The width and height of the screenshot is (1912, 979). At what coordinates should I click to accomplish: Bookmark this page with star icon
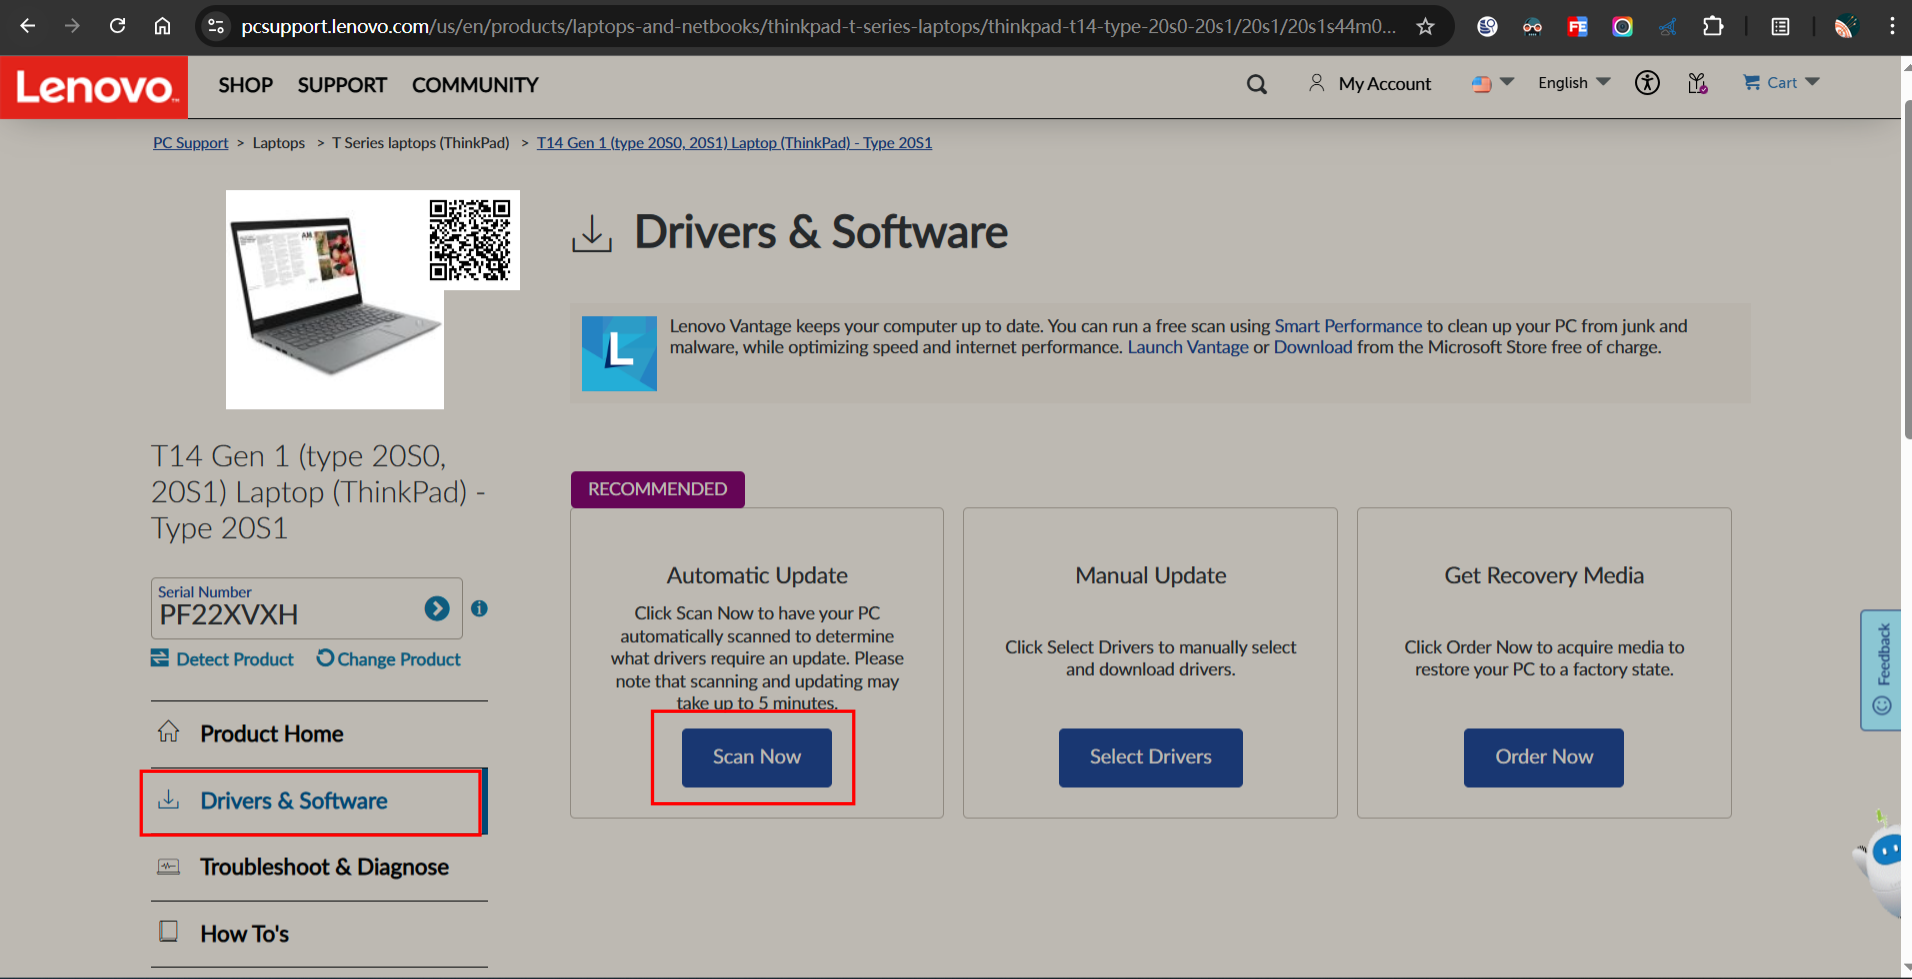coord(1425,27)
